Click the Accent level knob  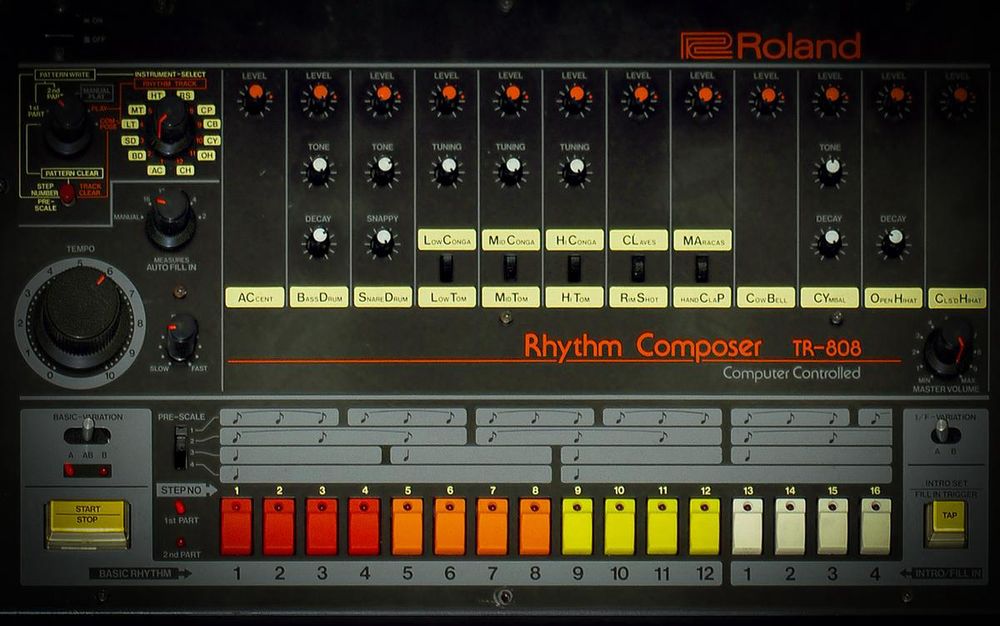tap(254, 99)
